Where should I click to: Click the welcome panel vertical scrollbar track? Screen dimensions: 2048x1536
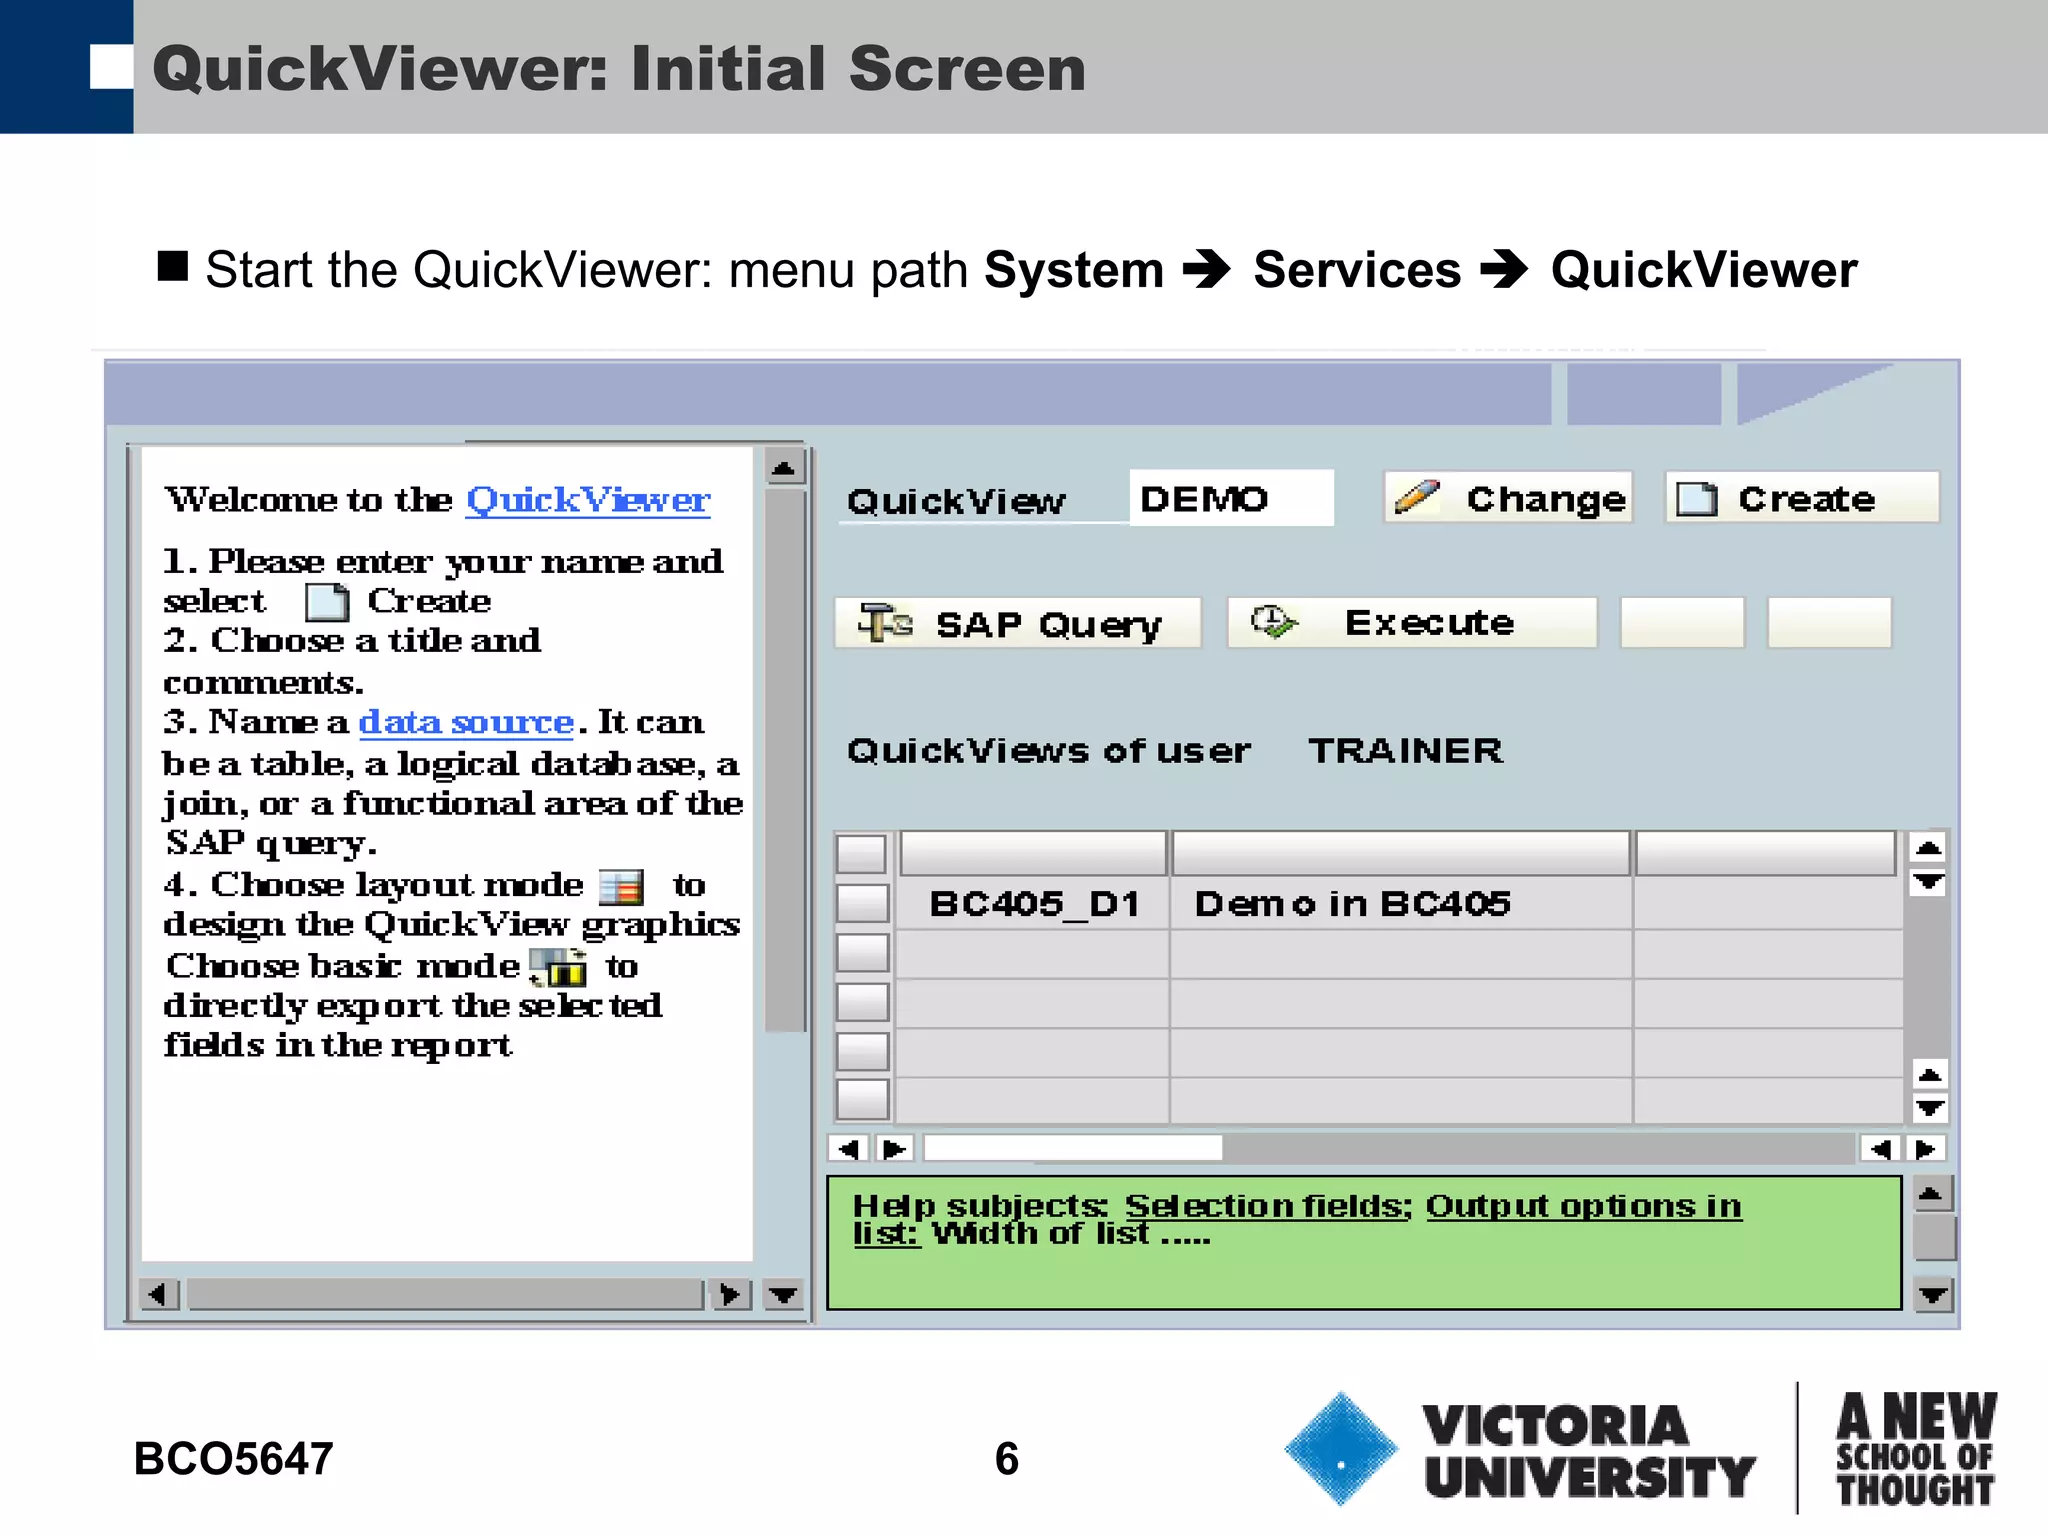point(785,760)
